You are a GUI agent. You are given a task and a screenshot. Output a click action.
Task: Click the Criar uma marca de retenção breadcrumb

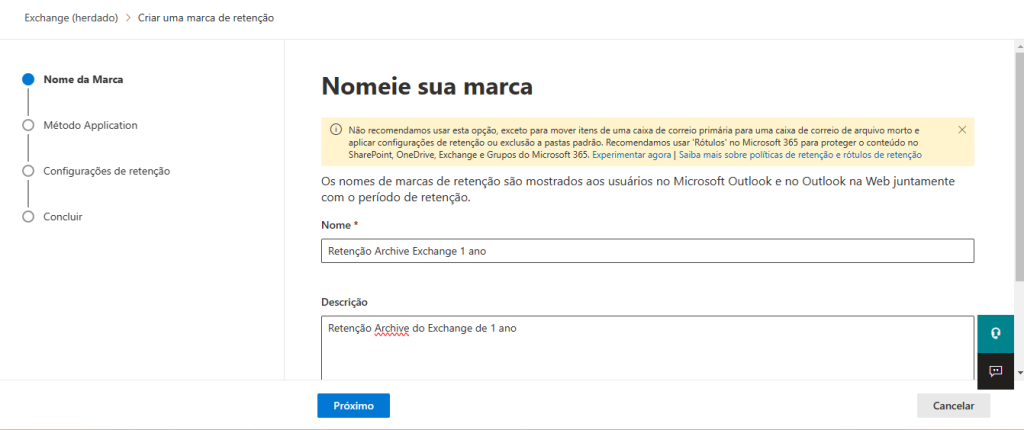click(x=206, y=18)
